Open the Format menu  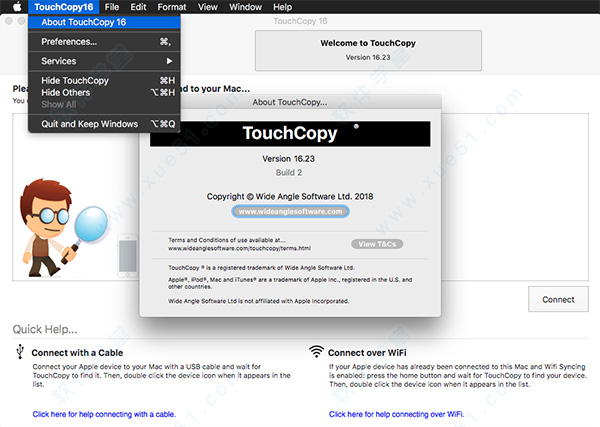[x=172, y=7]
